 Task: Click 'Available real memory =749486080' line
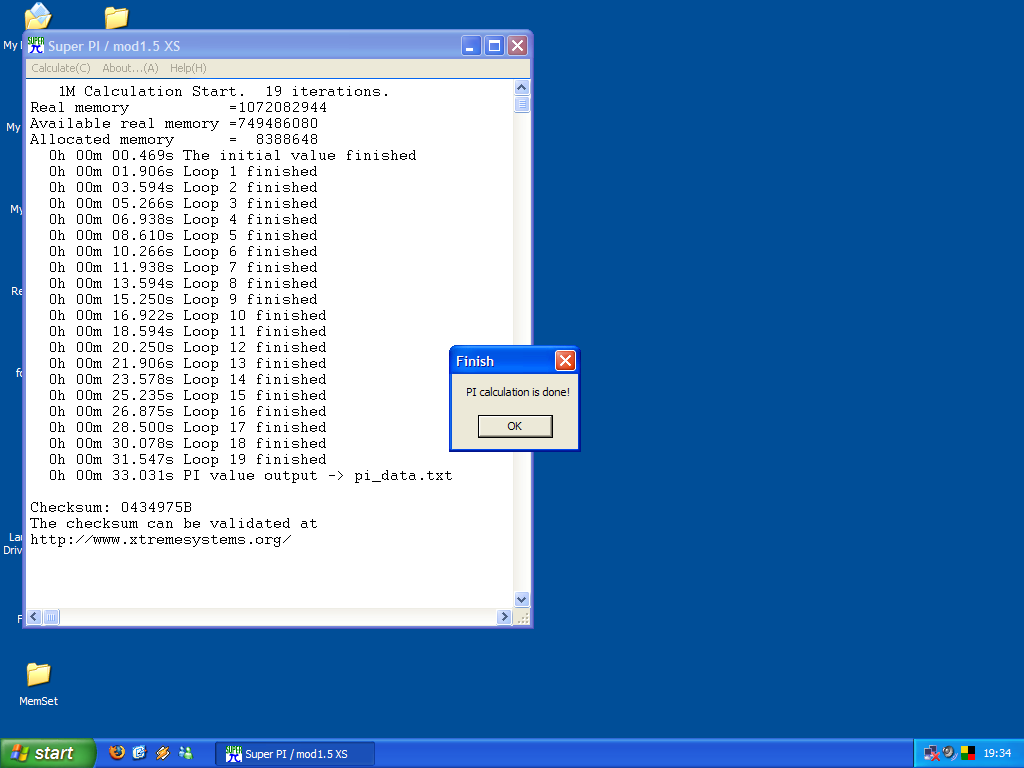pos(174,123)
